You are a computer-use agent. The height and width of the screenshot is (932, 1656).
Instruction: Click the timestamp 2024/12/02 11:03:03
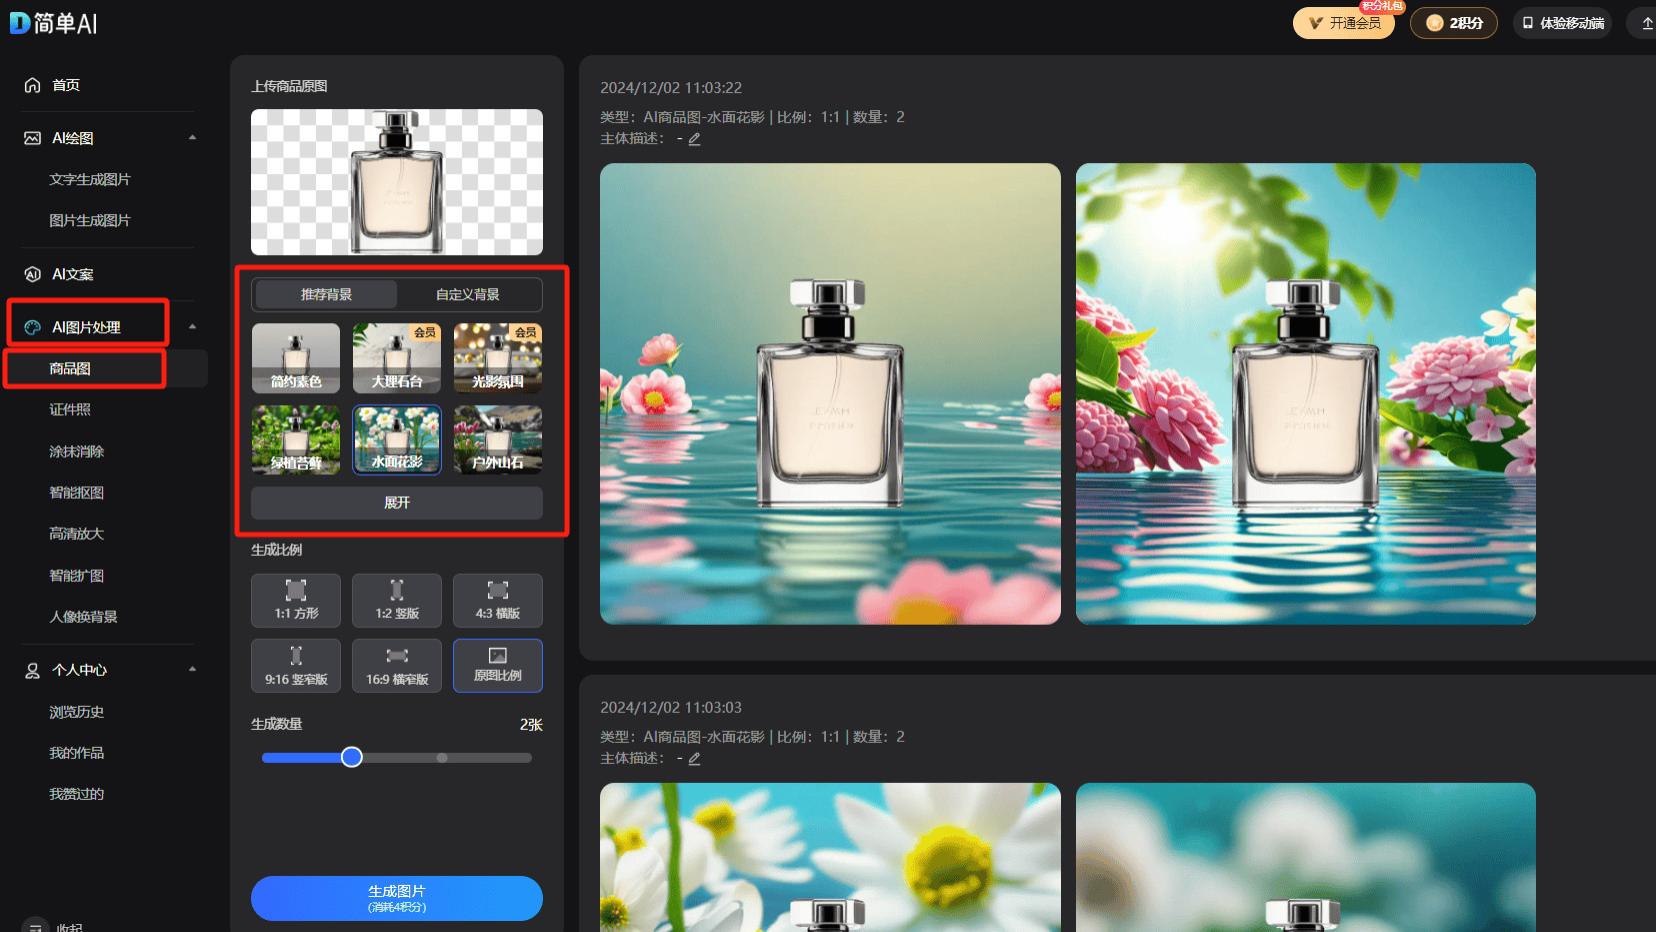[671, 708]
